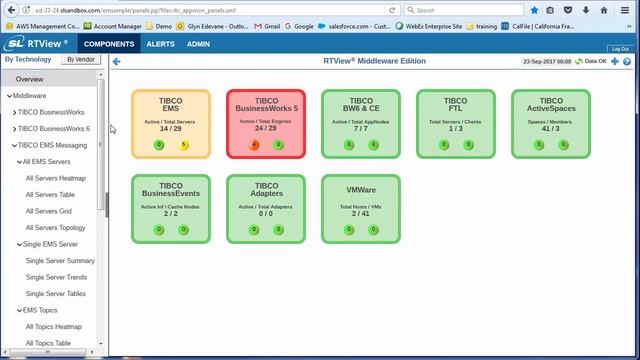640x360 pixels.
Task: Click left green circle on TIBCO Adapters card
Action: click(x=254, y=229)
